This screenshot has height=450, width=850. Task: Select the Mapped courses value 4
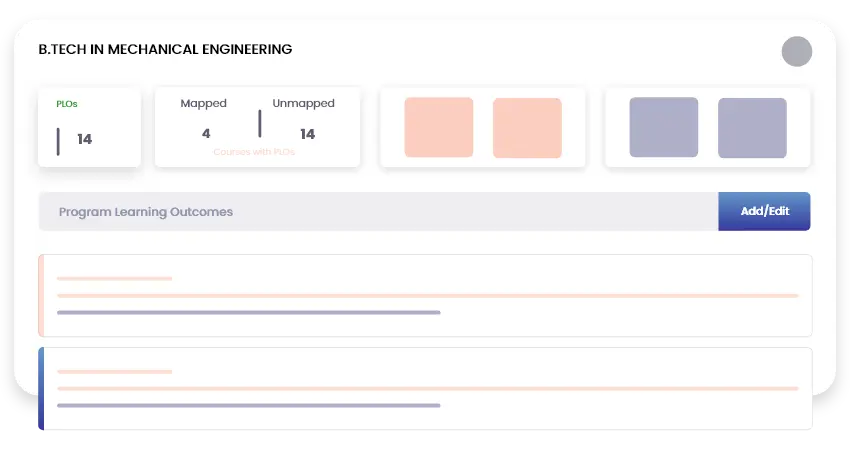[x=206, y=133]
